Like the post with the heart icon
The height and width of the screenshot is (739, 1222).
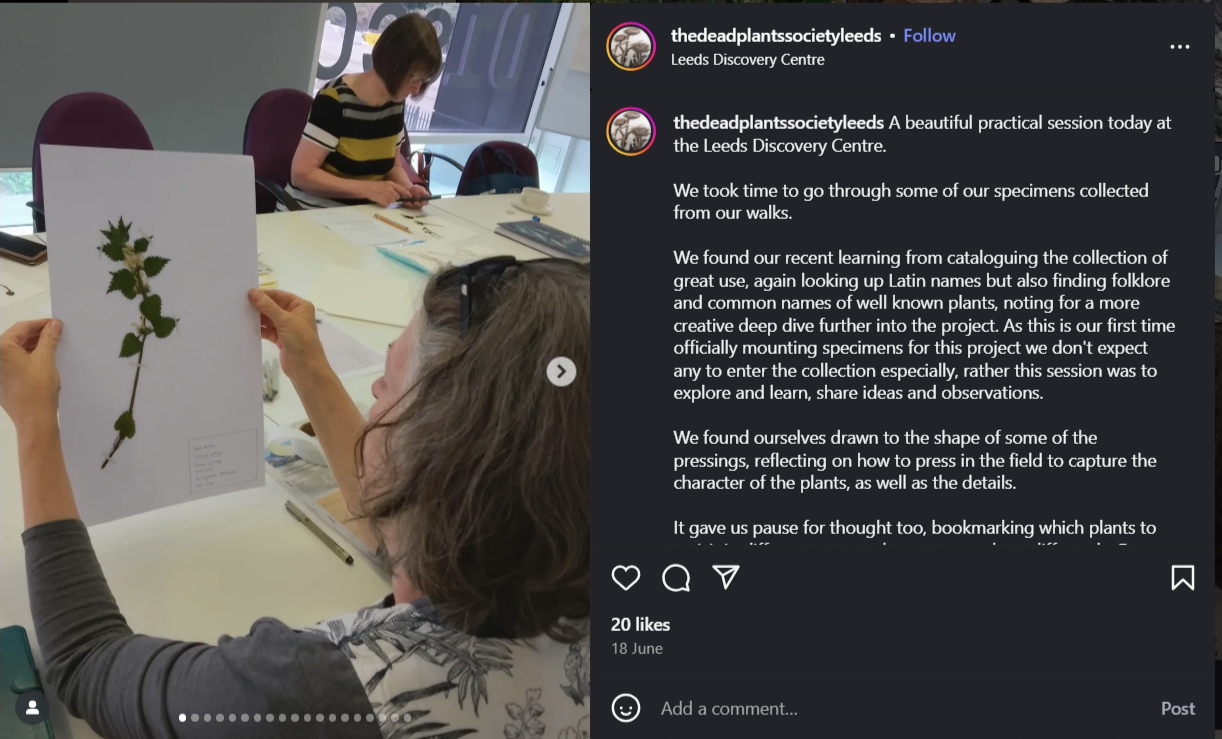click(x=626, y=577)
